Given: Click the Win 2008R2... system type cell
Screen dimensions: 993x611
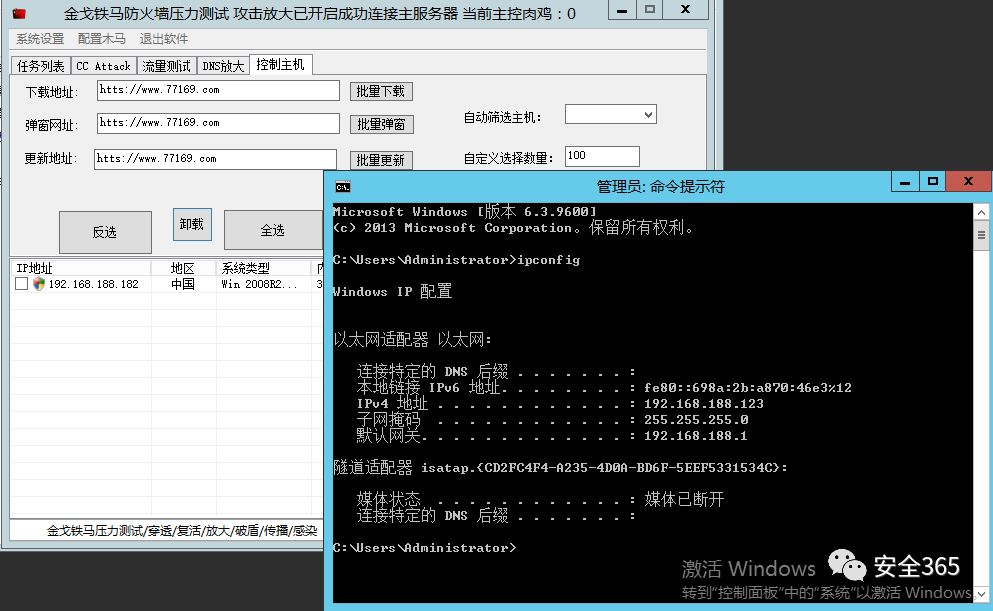Looking at the screenshot, I should point(259,284).
